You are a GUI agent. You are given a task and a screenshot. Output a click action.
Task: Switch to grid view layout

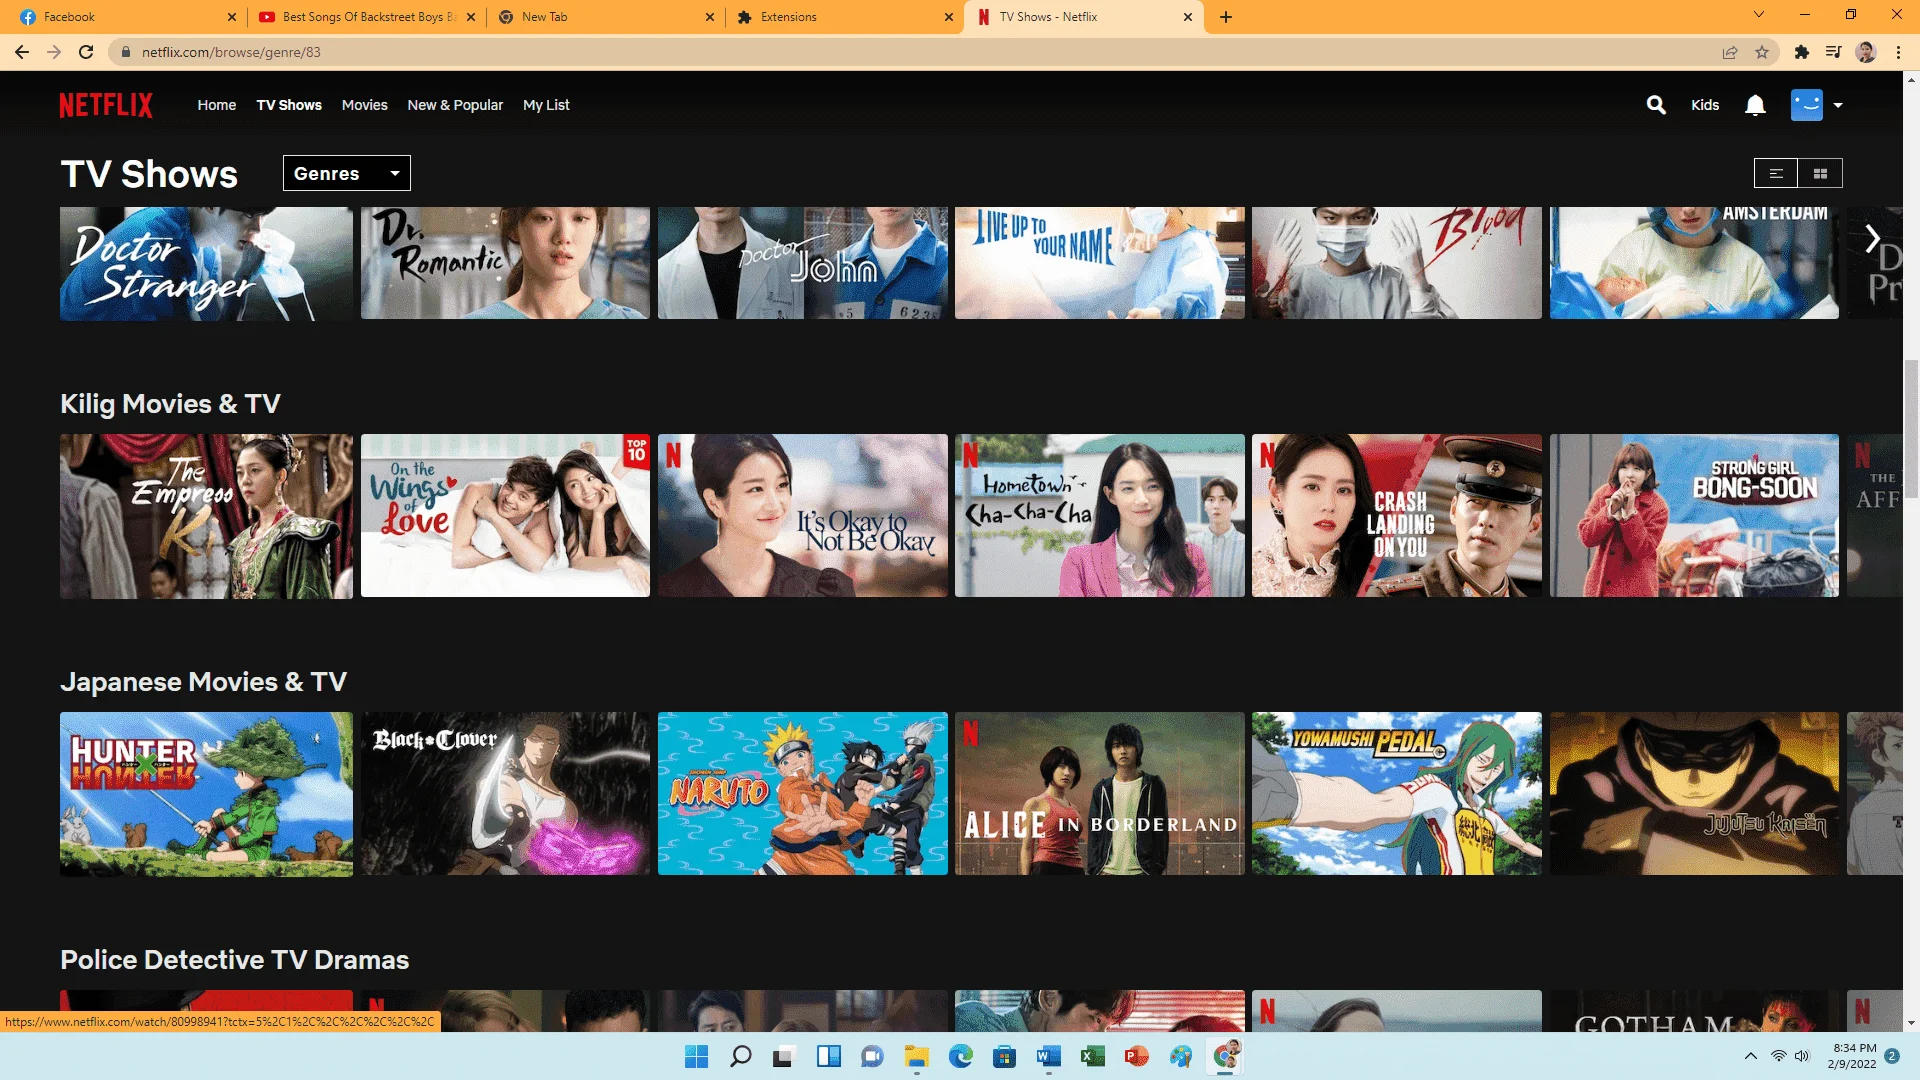[x=1820, y=173]
